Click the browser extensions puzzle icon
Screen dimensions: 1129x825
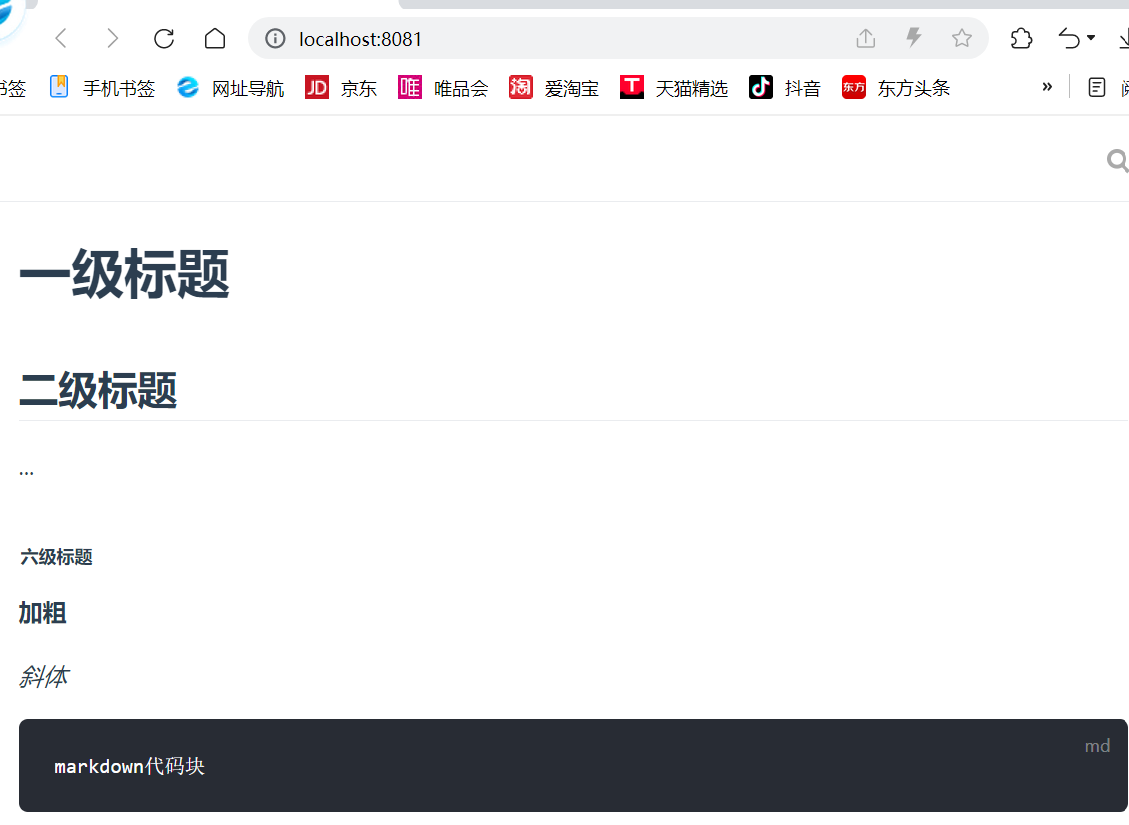(1021, 37)
